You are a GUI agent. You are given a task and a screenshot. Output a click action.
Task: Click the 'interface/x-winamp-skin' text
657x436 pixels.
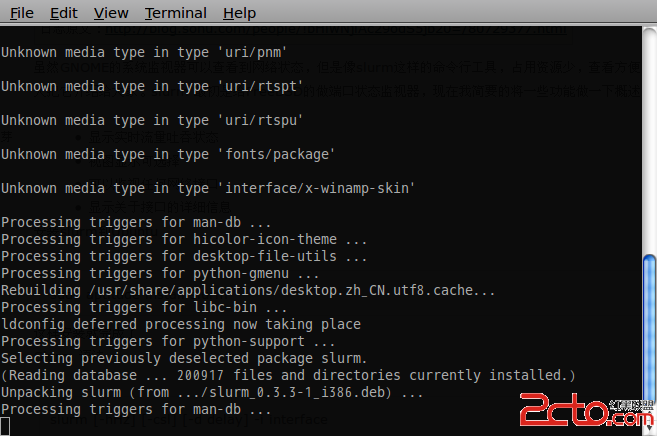coord(316,188)
